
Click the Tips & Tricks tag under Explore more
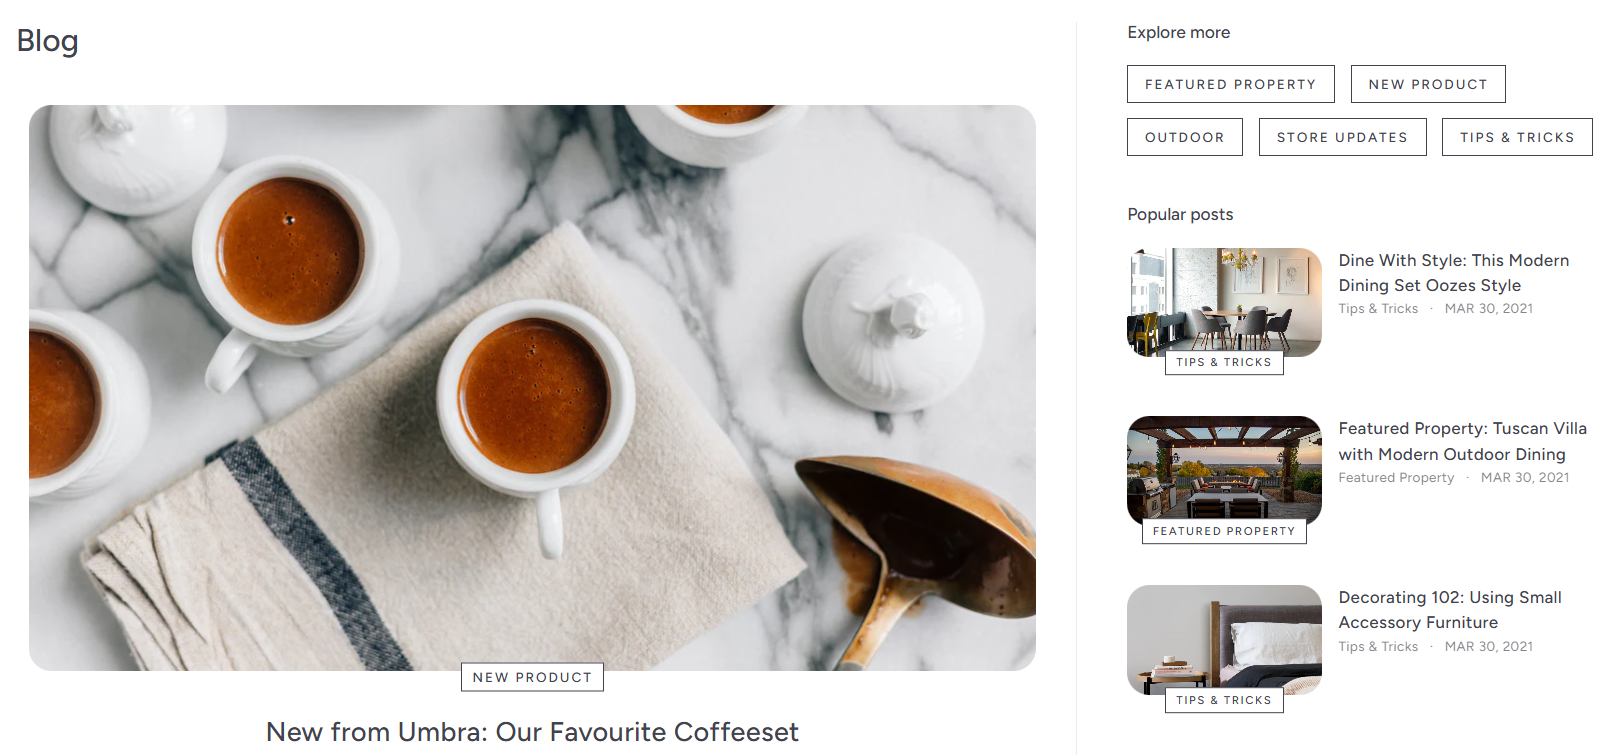(1517, 137)
